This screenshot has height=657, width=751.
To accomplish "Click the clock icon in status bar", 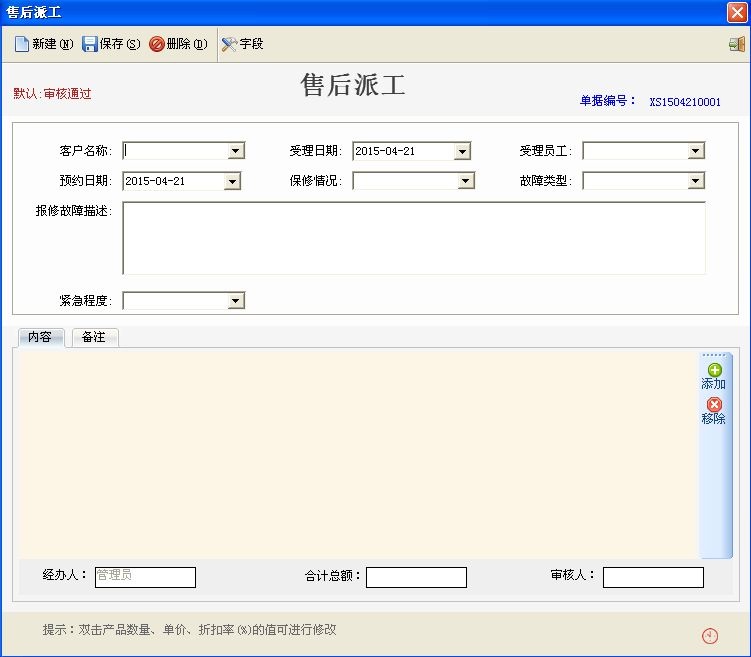I will (710, 635).
